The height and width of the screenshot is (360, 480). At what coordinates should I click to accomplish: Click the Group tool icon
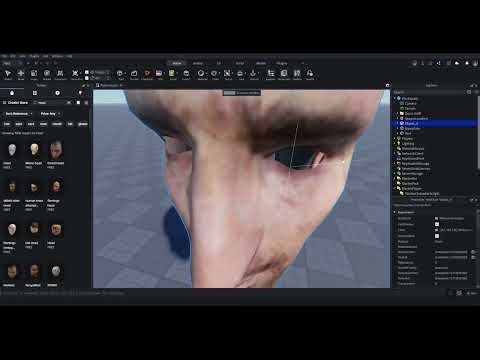228,74
